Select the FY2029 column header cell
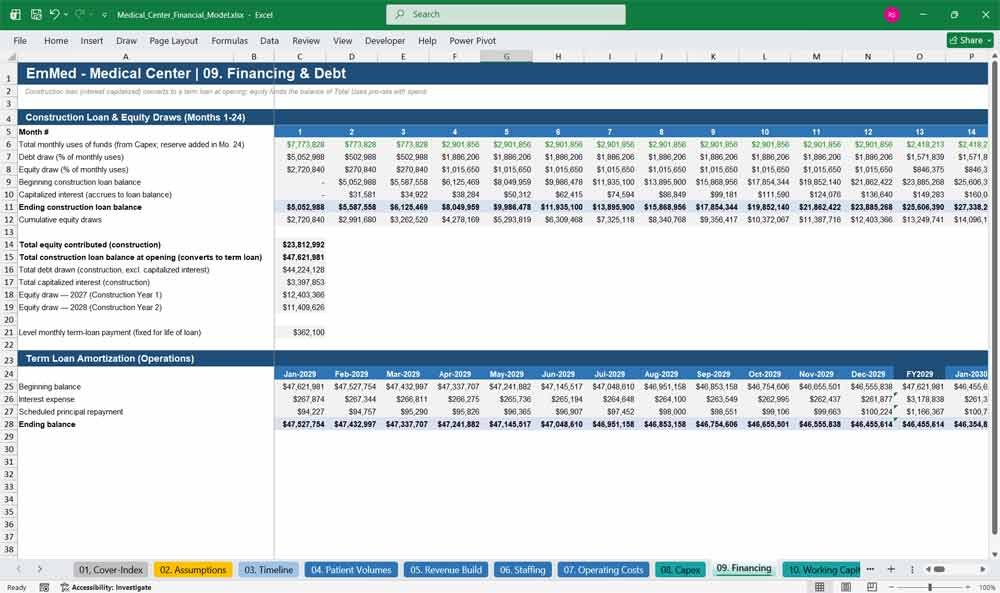This screenshot has width=1000, height=593. (920, 374)
